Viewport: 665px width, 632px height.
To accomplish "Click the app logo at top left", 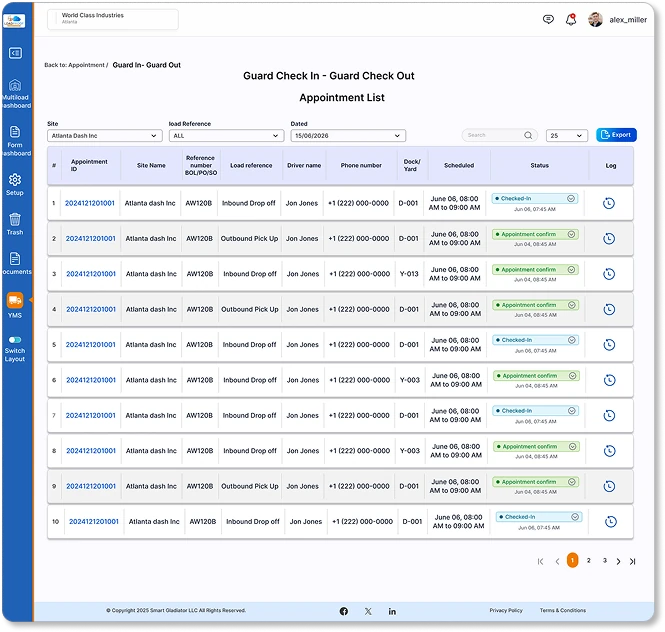I will click(x=14, y=20).
